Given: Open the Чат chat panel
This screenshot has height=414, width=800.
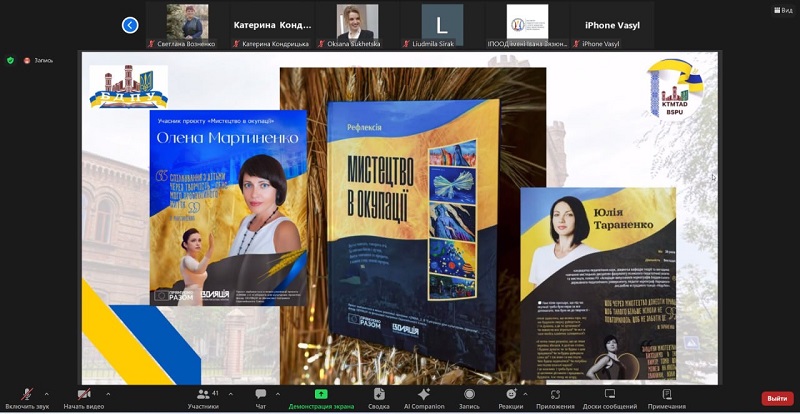Looking at the screenshot, I should pyautogui.click(x=261, y=399).
